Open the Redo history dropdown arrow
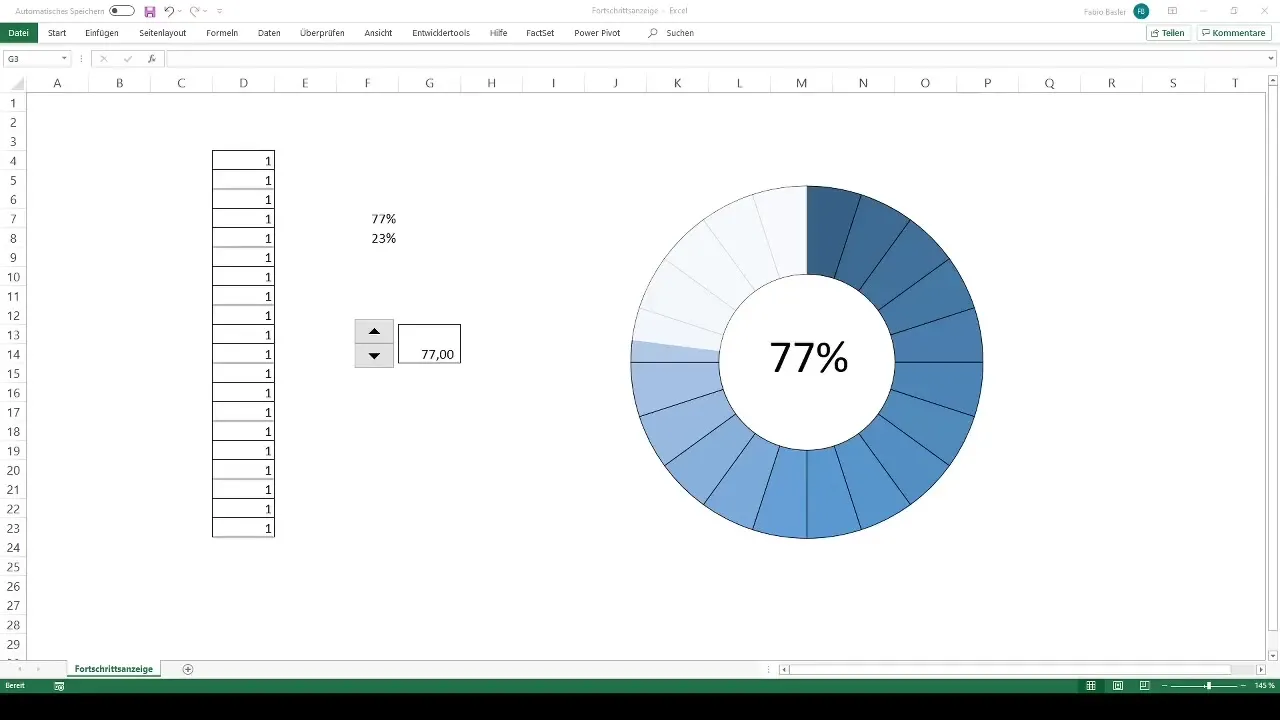This screenshot has height=720, width=1280. click(205, 11)
